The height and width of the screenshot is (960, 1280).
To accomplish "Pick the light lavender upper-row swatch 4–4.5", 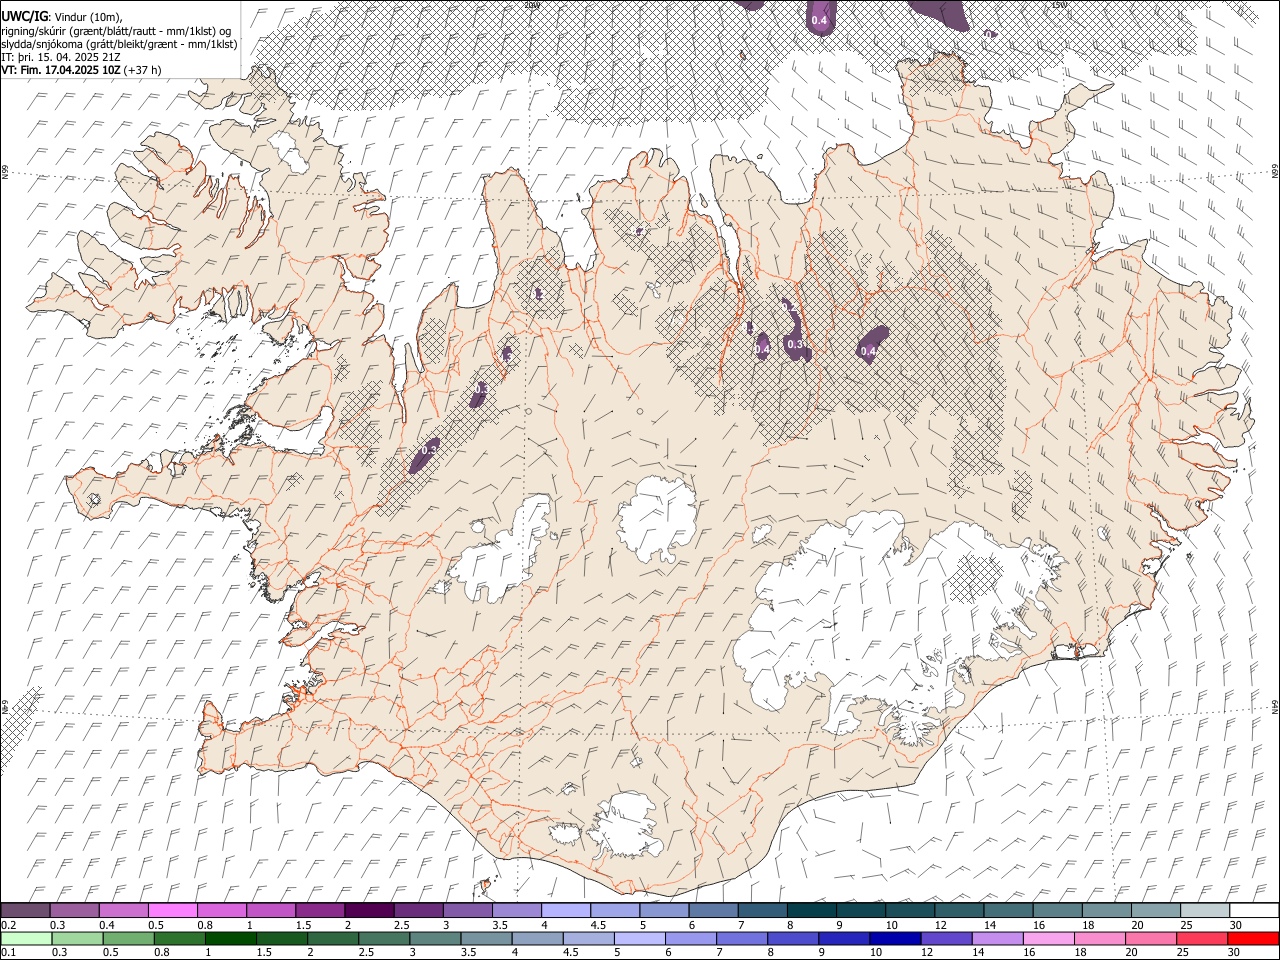I will [565, 910].
